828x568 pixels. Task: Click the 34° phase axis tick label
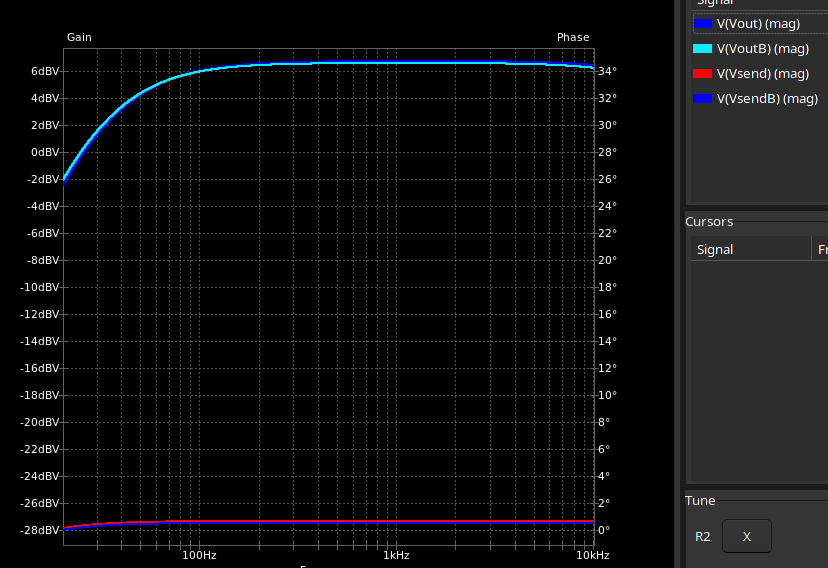coord(607,71)
